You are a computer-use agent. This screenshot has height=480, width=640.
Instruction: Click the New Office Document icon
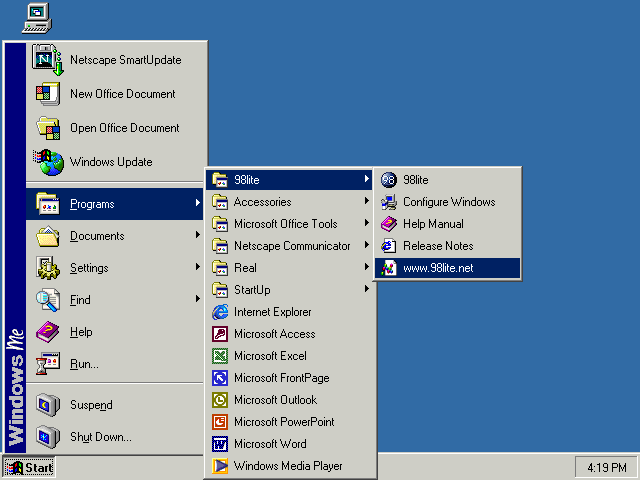pyautogui.click(x=48, y=93)
